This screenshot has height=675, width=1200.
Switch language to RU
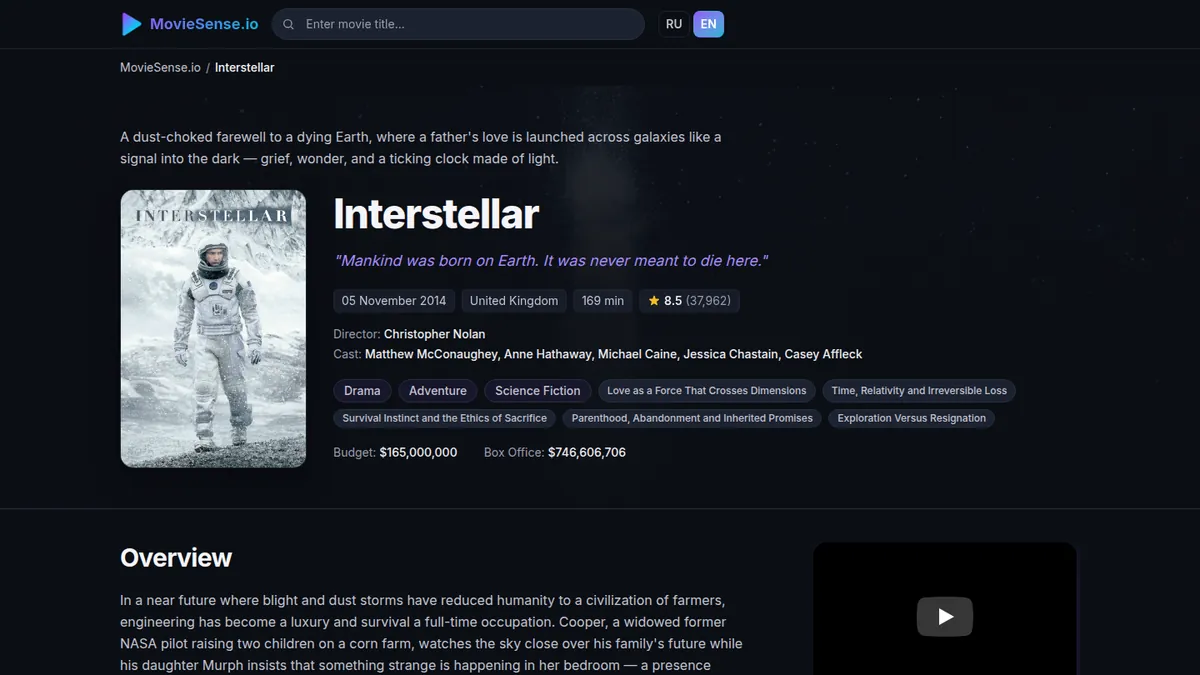pyautogui.click(x=674, y=24)
